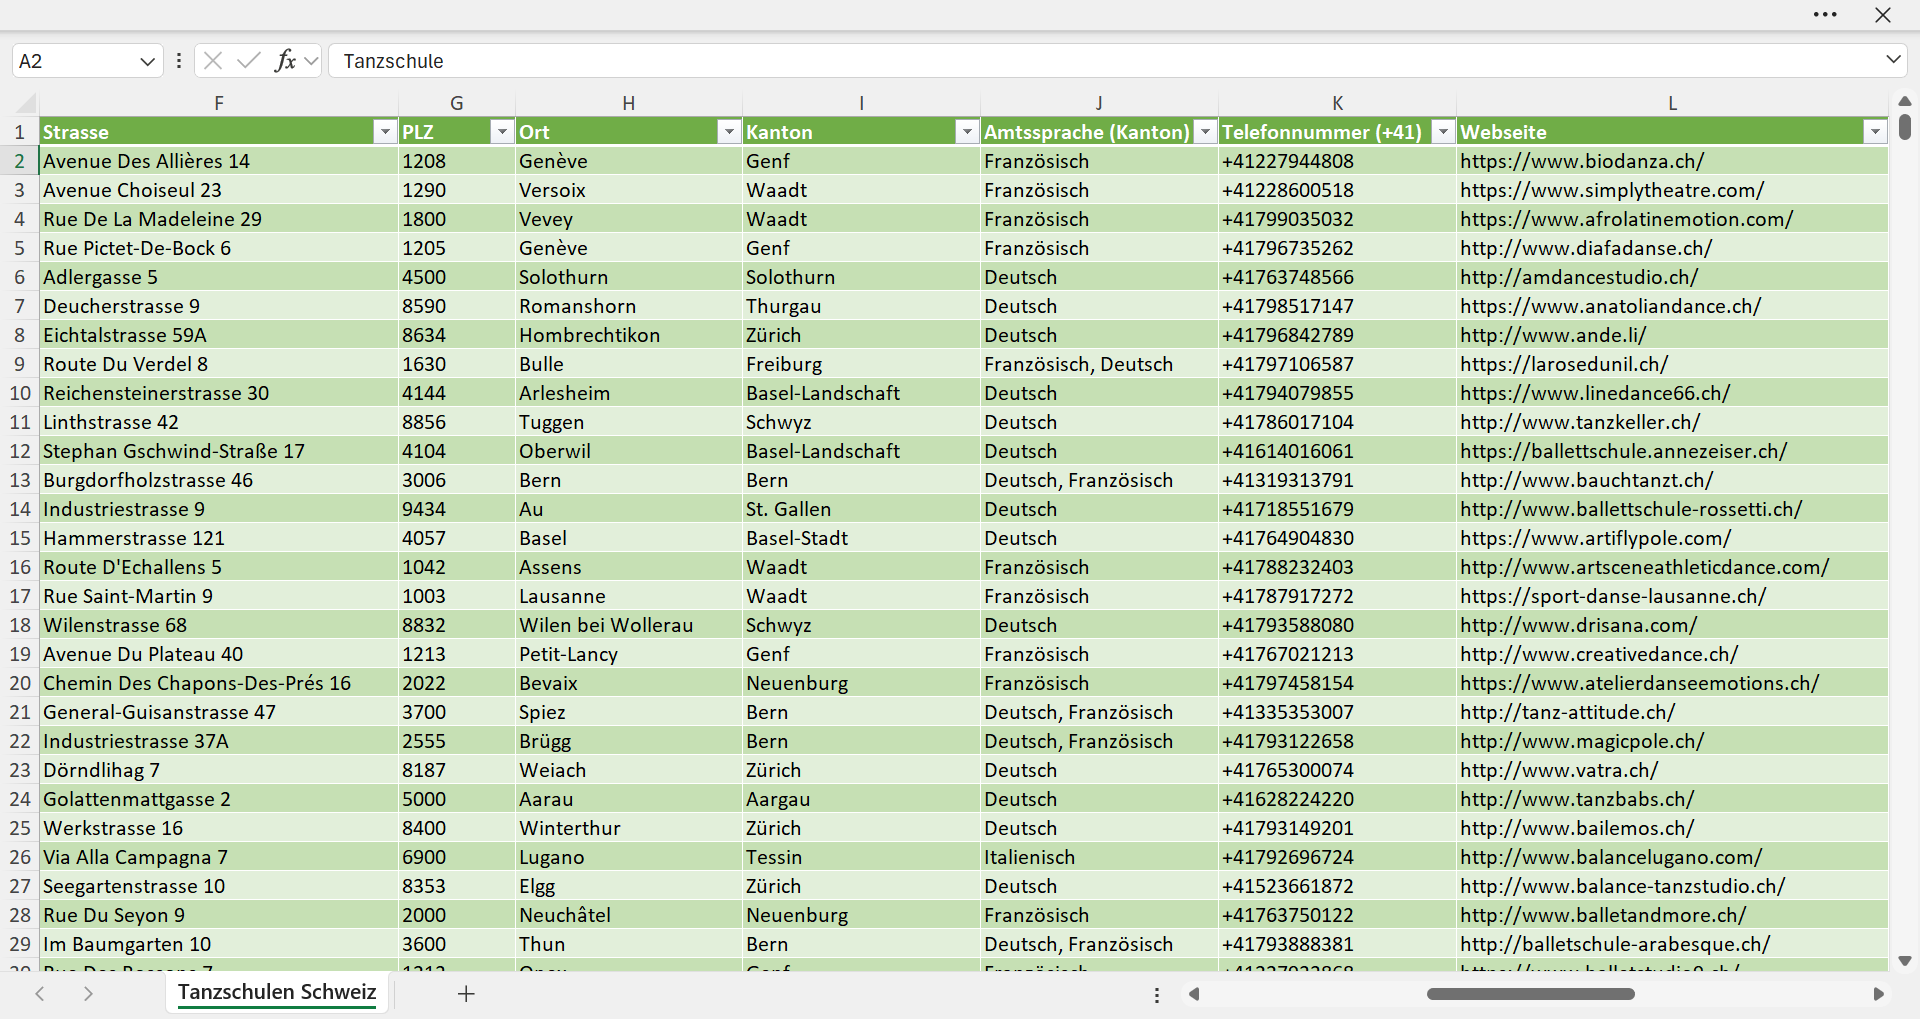Add a new sheet with plus icon
The image size is (1920, 1019).
pyautogui.click(x=466, y=994)
